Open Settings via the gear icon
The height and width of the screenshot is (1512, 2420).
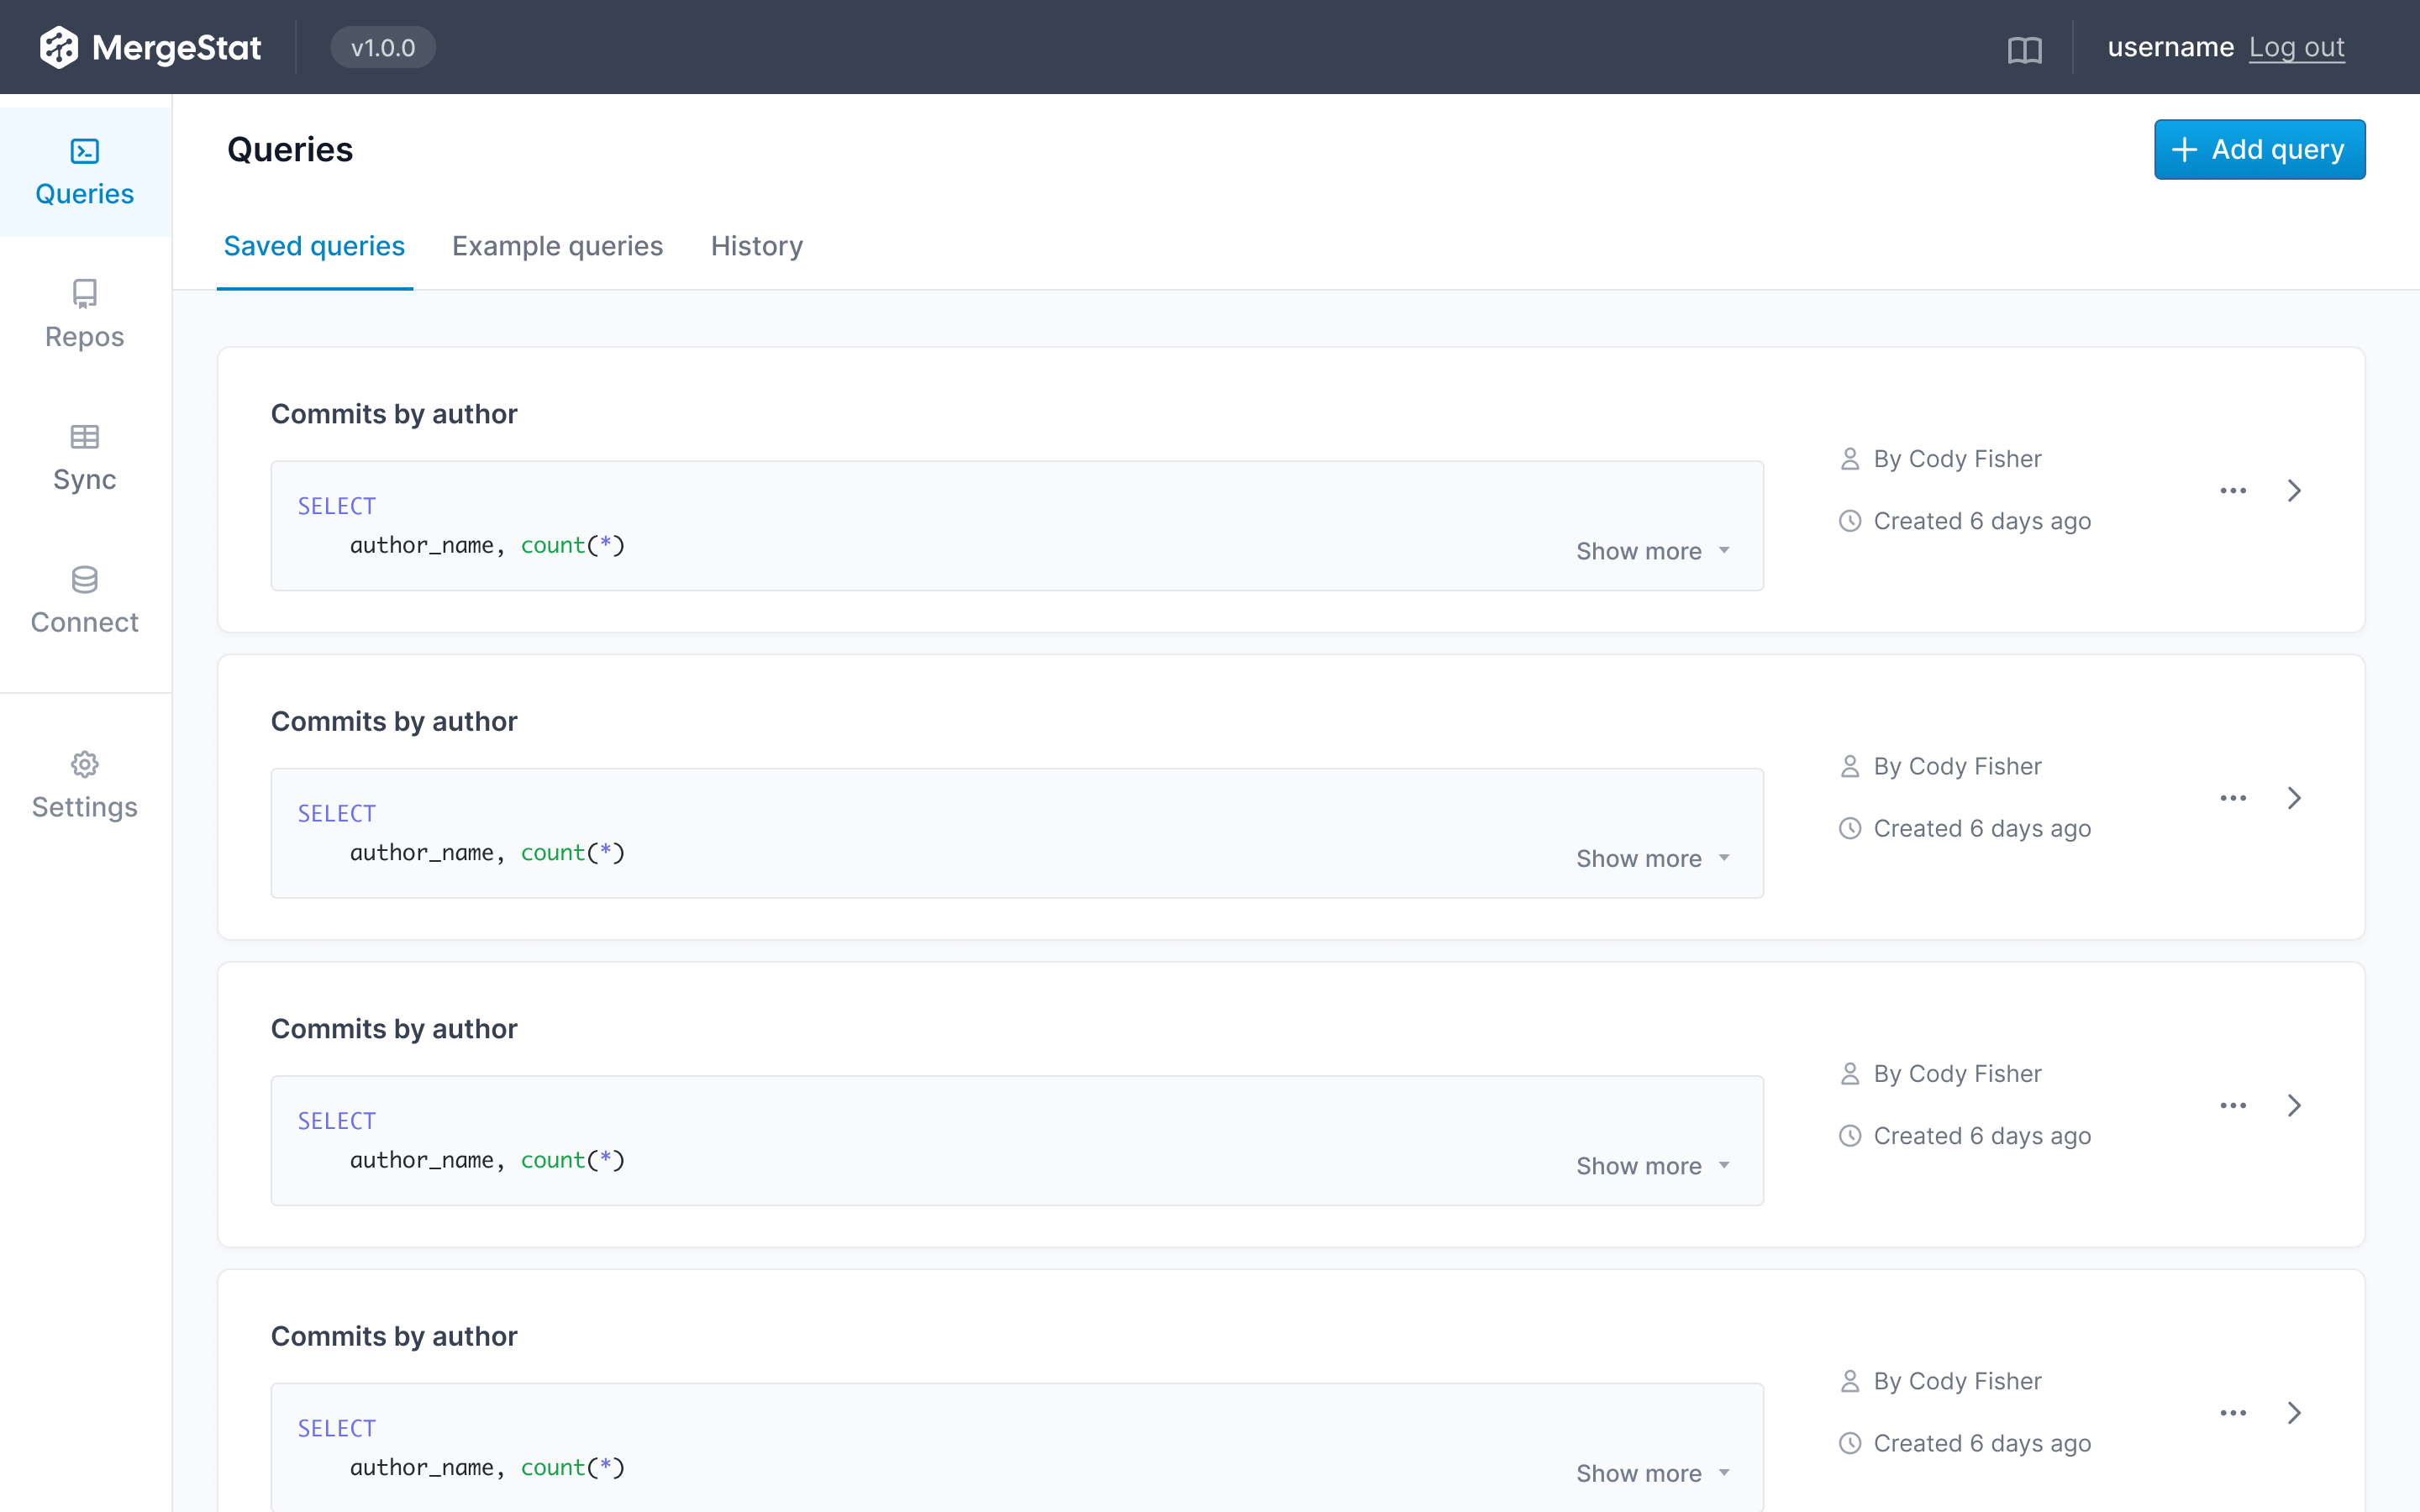(x=84, y=764)
